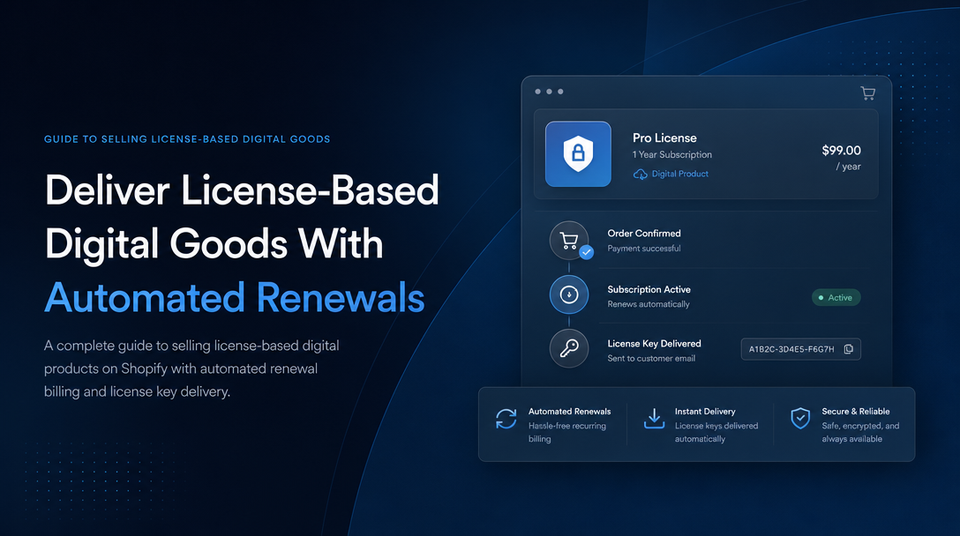This screenshot has width=960, height=536.
Task: Click the License Key Delivered key icon
Action: pyautogui.click(x=569, y=349)
